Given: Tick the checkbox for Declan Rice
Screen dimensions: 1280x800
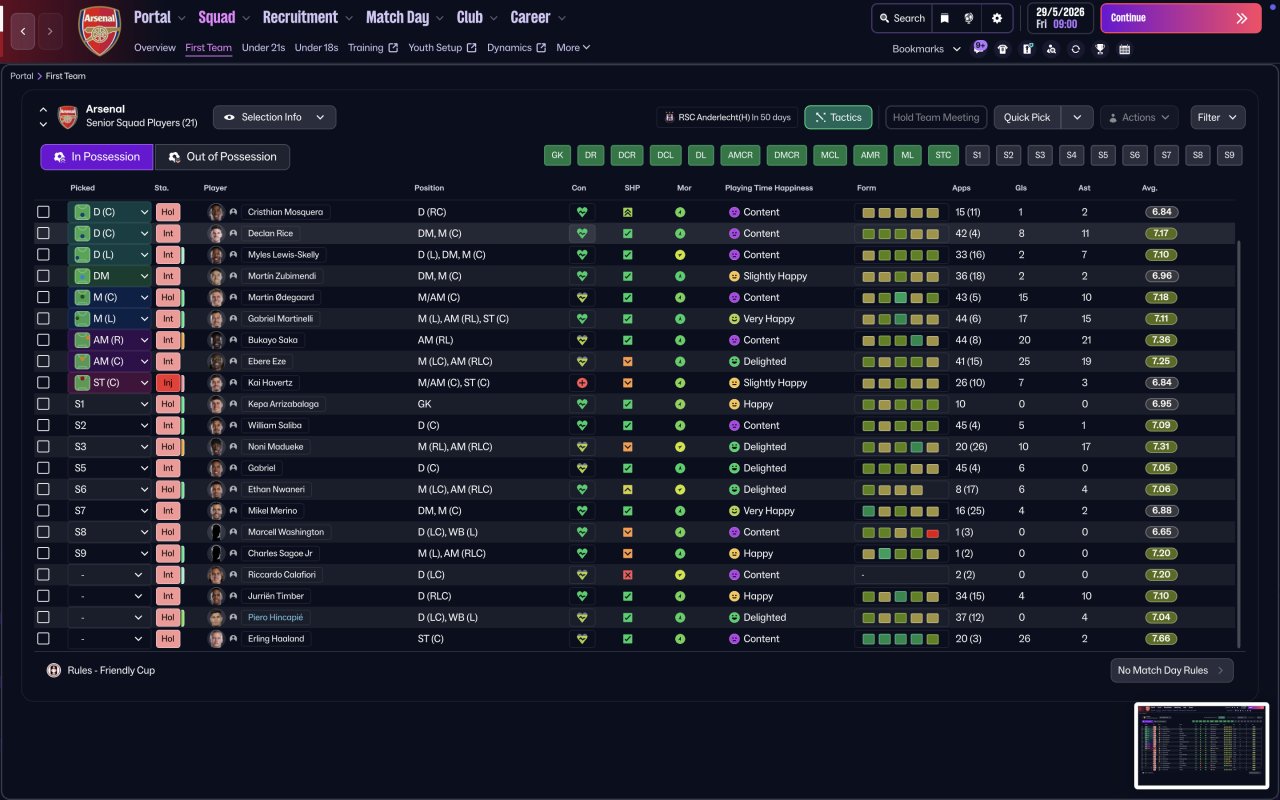Looking at the screenshot, I should pyautogui.click(x=43, y=233).
